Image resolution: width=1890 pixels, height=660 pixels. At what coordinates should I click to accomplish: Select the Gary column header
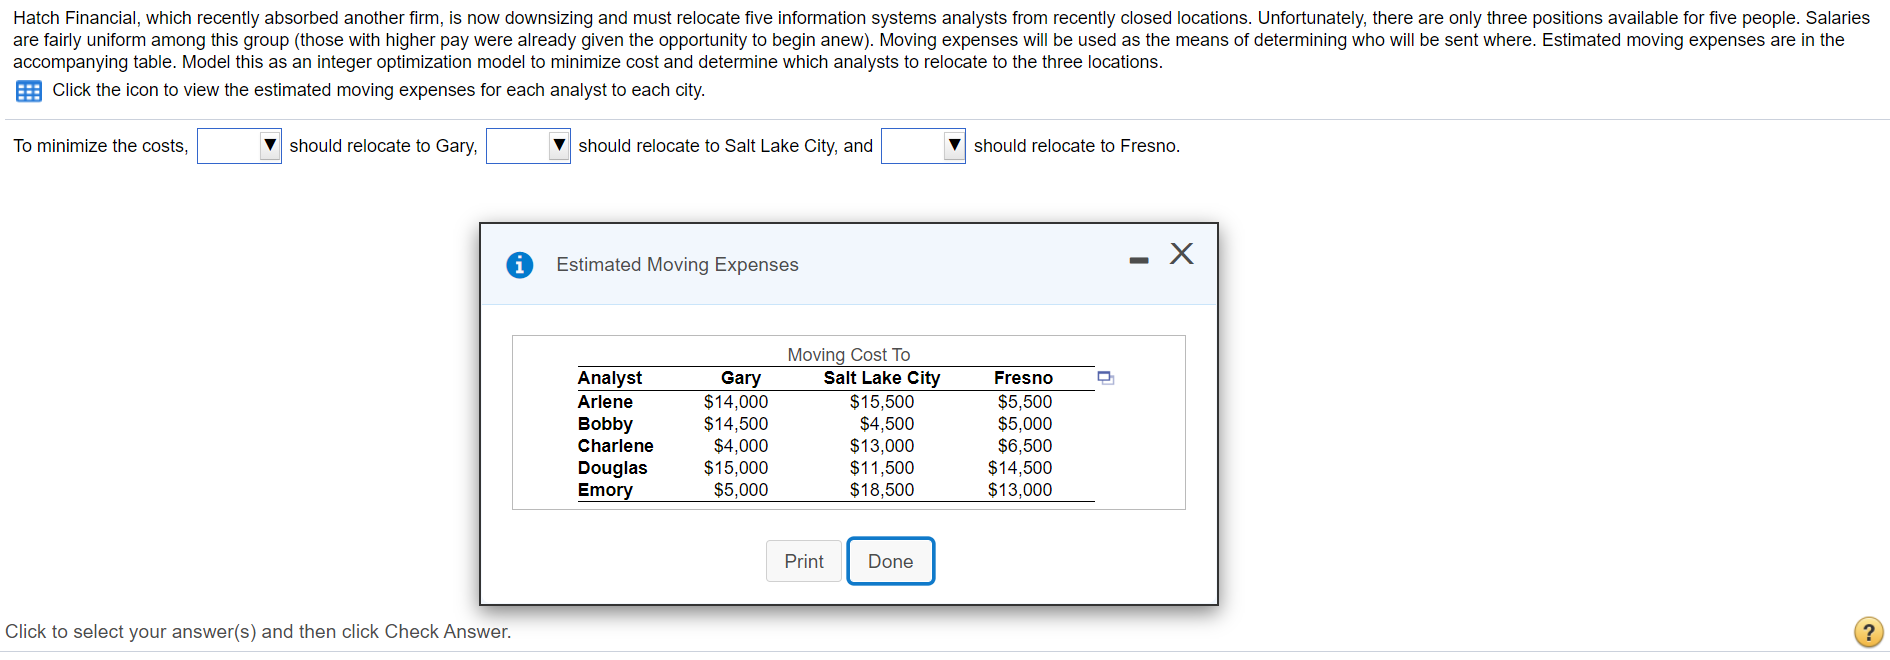(x=741, y=378)
